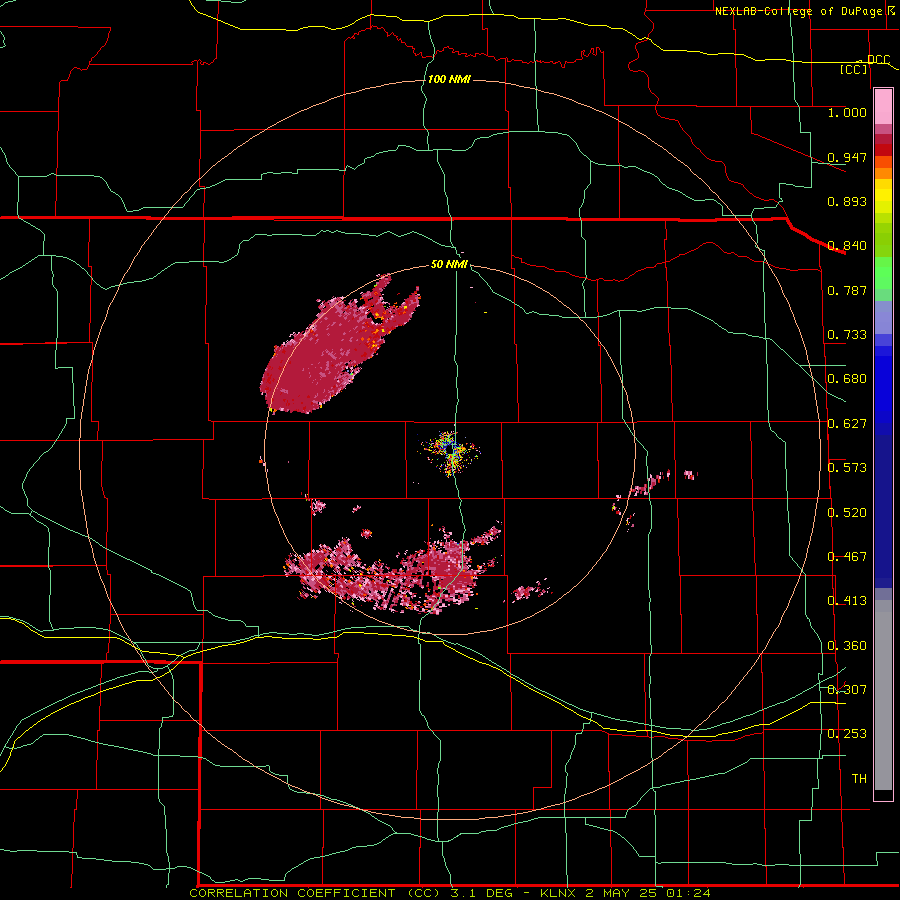Click the 0.573 scale value

[847, 467]
